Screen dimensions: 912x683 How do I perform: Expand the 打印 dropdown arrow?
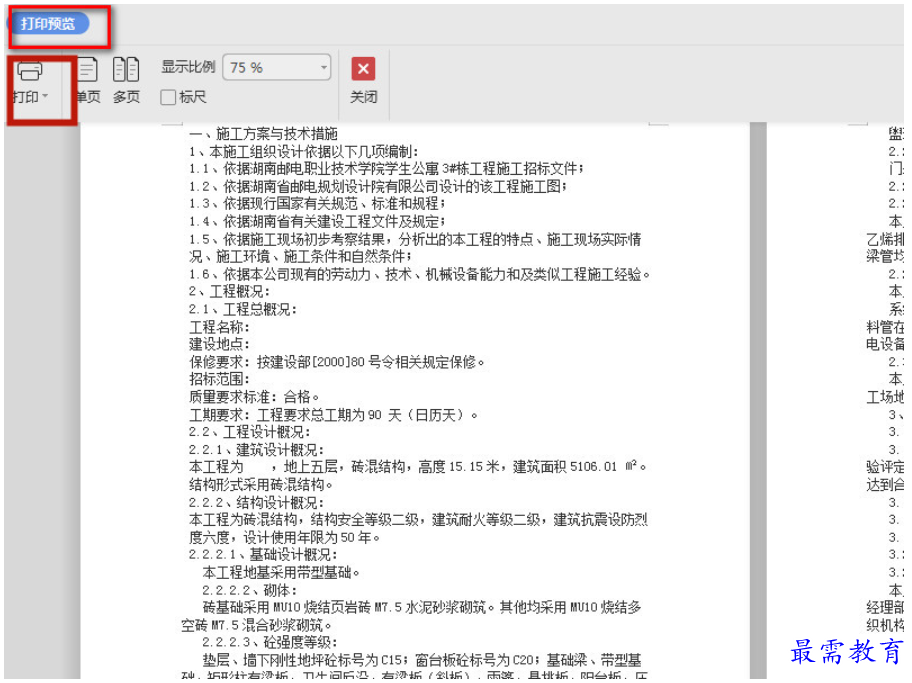coord(45,96)
